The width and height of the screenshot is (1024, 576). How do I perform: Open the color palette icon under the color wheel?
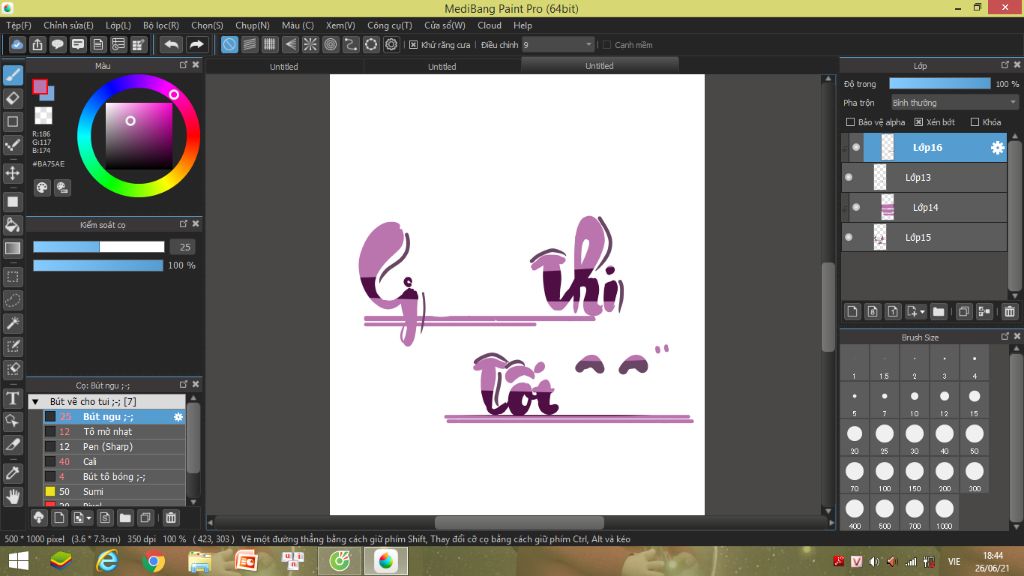click(42, 188)
